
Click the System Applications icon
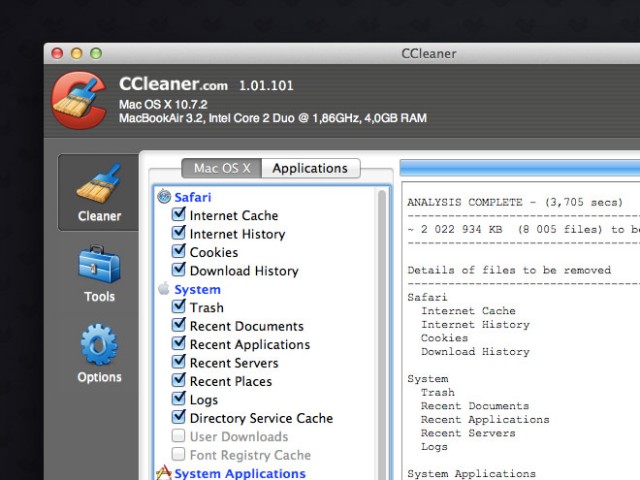164,472
